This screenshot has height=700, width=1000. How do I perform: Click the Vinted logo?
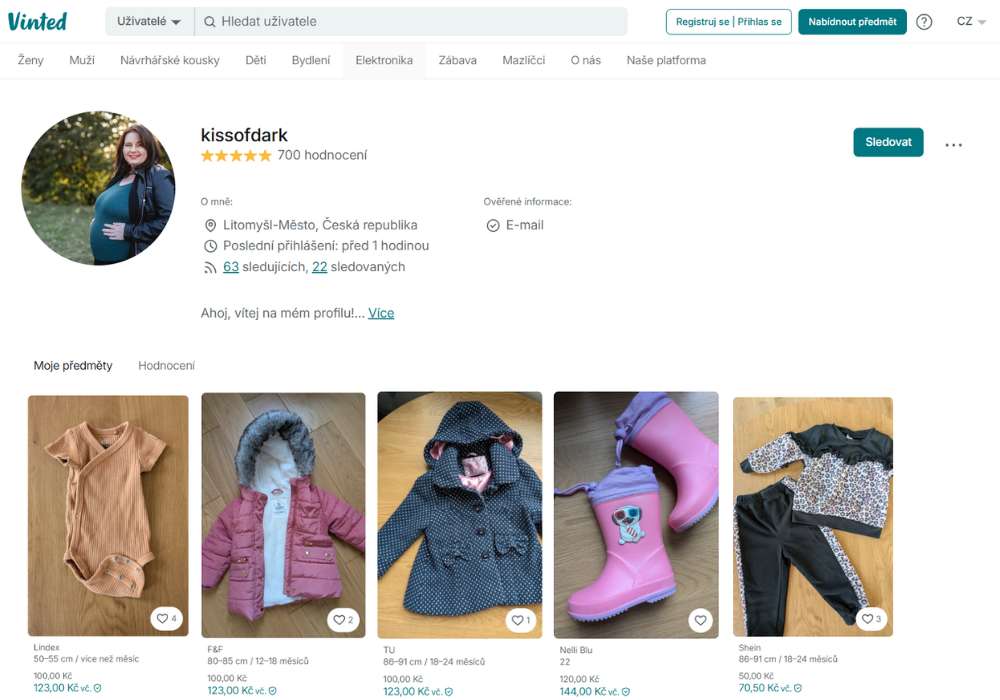(38, 20)
